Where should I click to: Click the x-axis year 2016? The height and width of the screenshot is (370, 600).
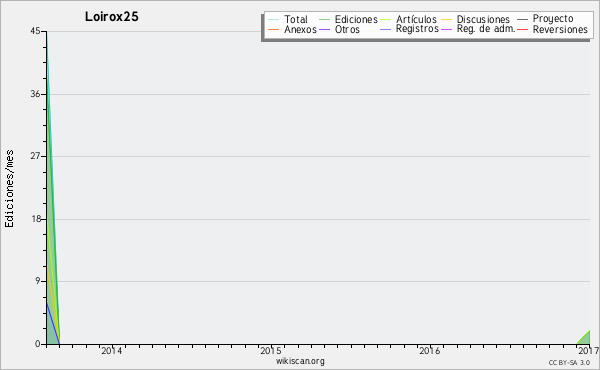coord(430,351)
